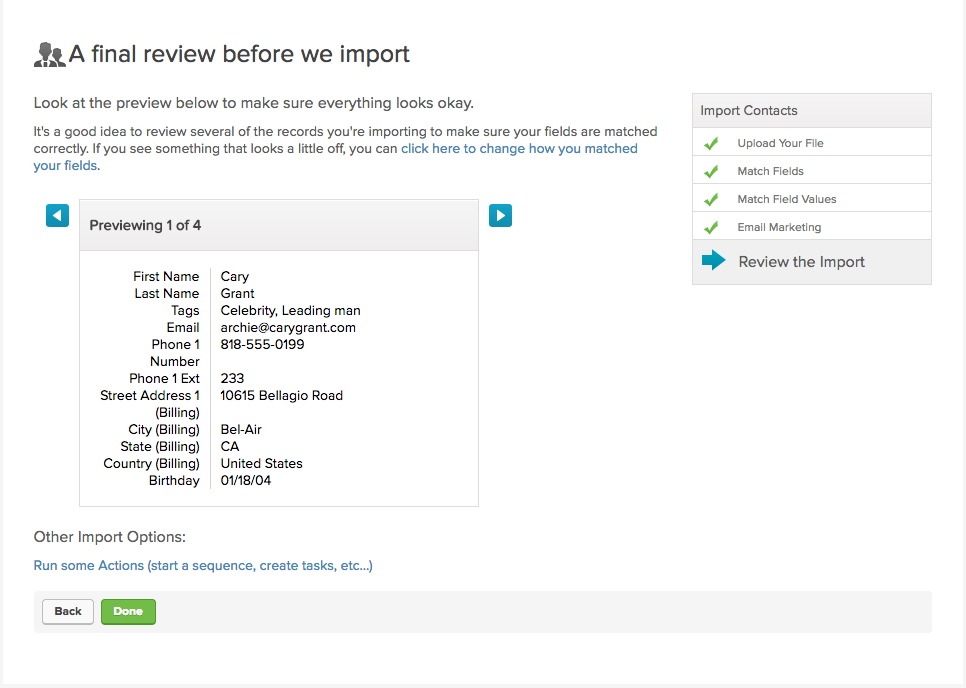Click the email archie@carygrant.com
966x688 pixels.
click(288, 328)
